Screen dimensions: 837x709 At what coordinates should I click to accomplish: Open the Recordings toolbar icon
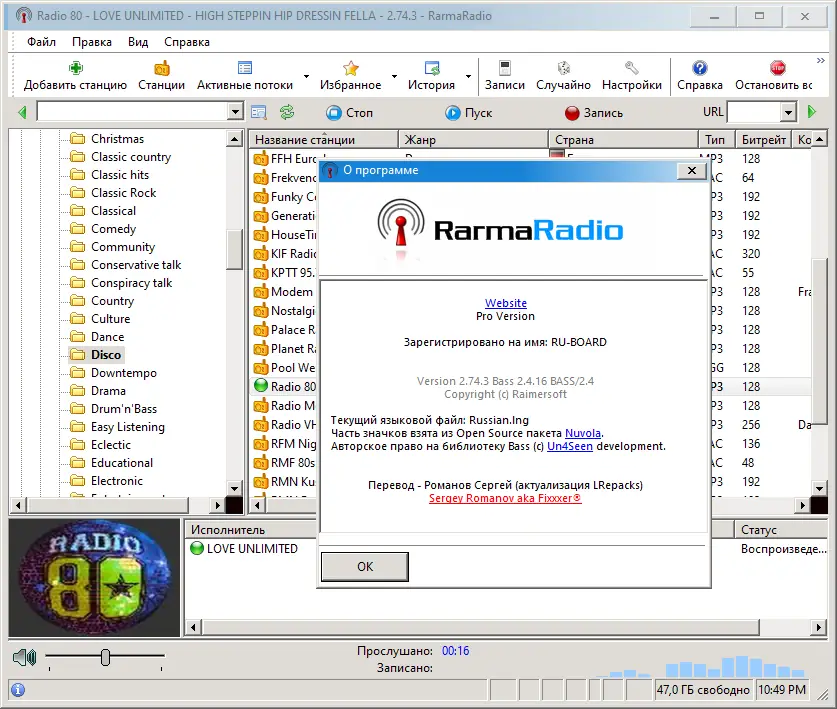[504, 68]
